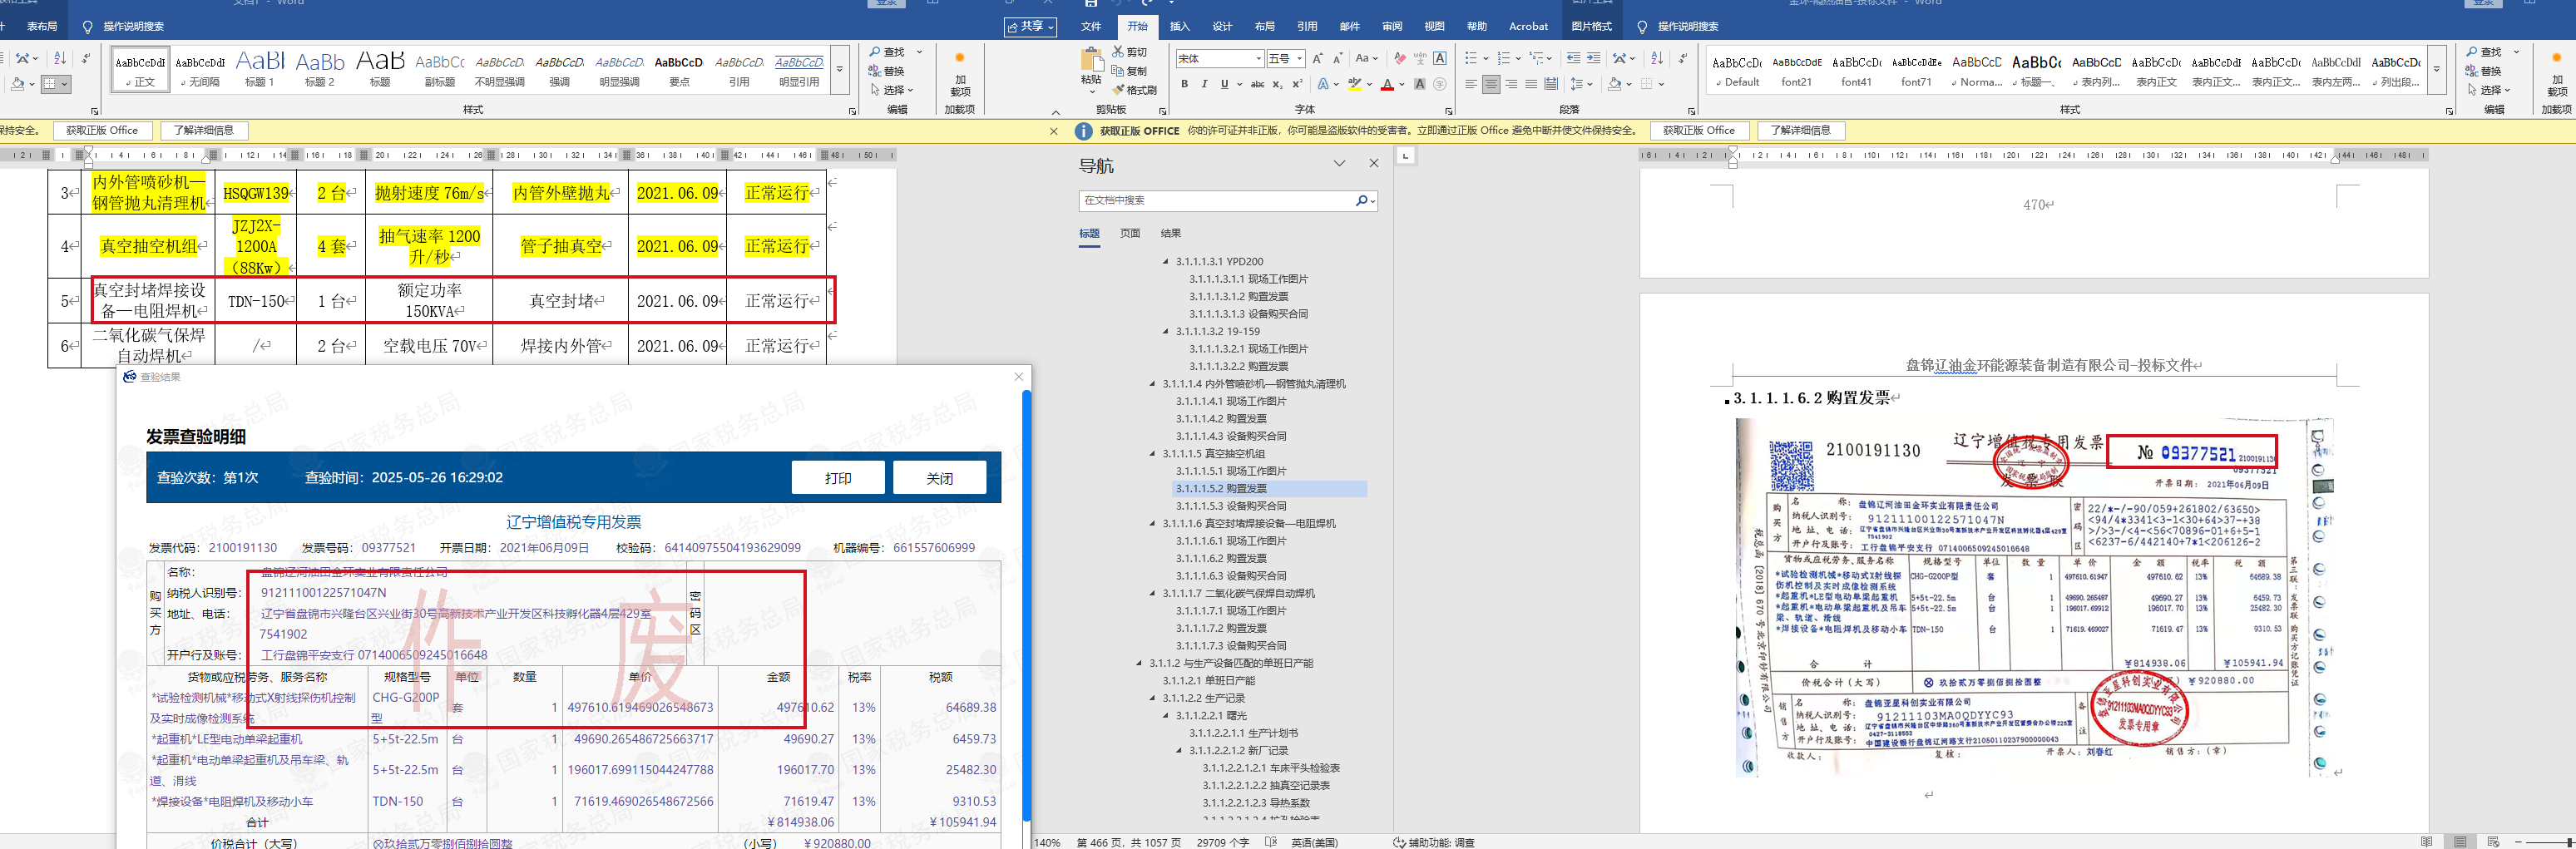Click the Increase Indent icon

(1593, 59)
